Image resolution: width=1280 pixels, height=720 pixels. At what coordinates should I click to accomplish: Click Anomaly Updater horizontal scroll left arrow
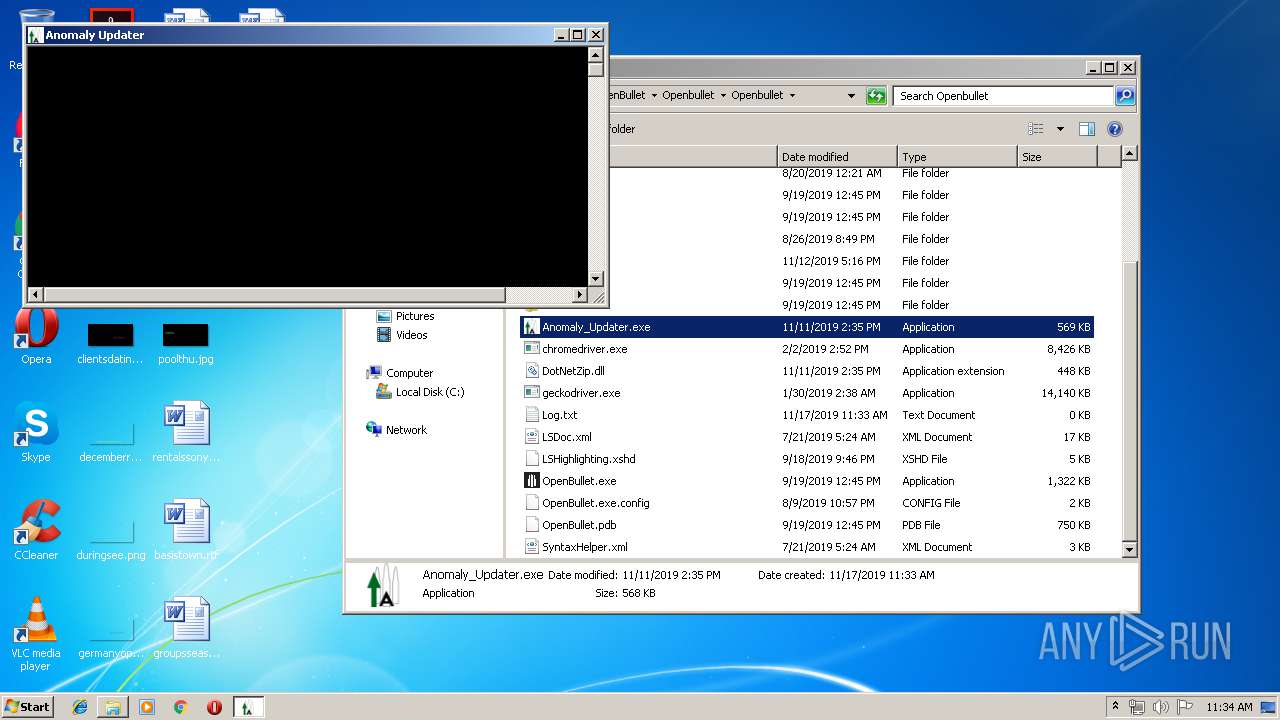coord(35,295)
